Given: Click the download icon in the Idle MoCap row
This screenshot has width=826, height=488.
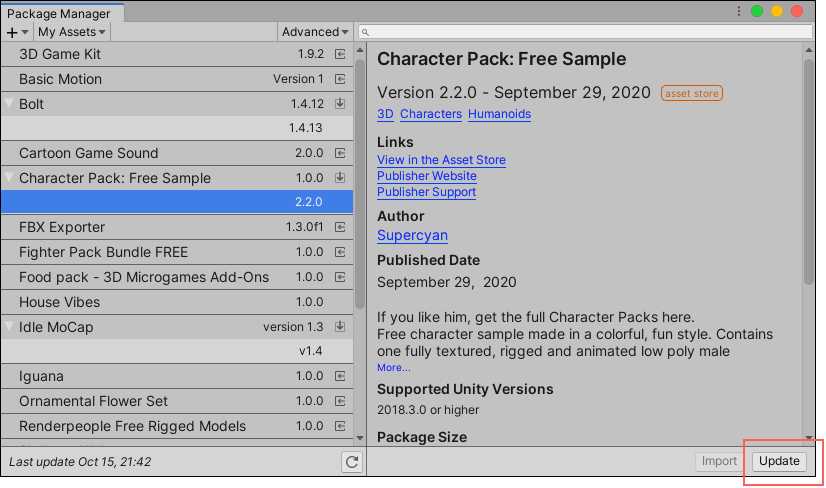Looking at the screenshot, I should click(340, 327).
